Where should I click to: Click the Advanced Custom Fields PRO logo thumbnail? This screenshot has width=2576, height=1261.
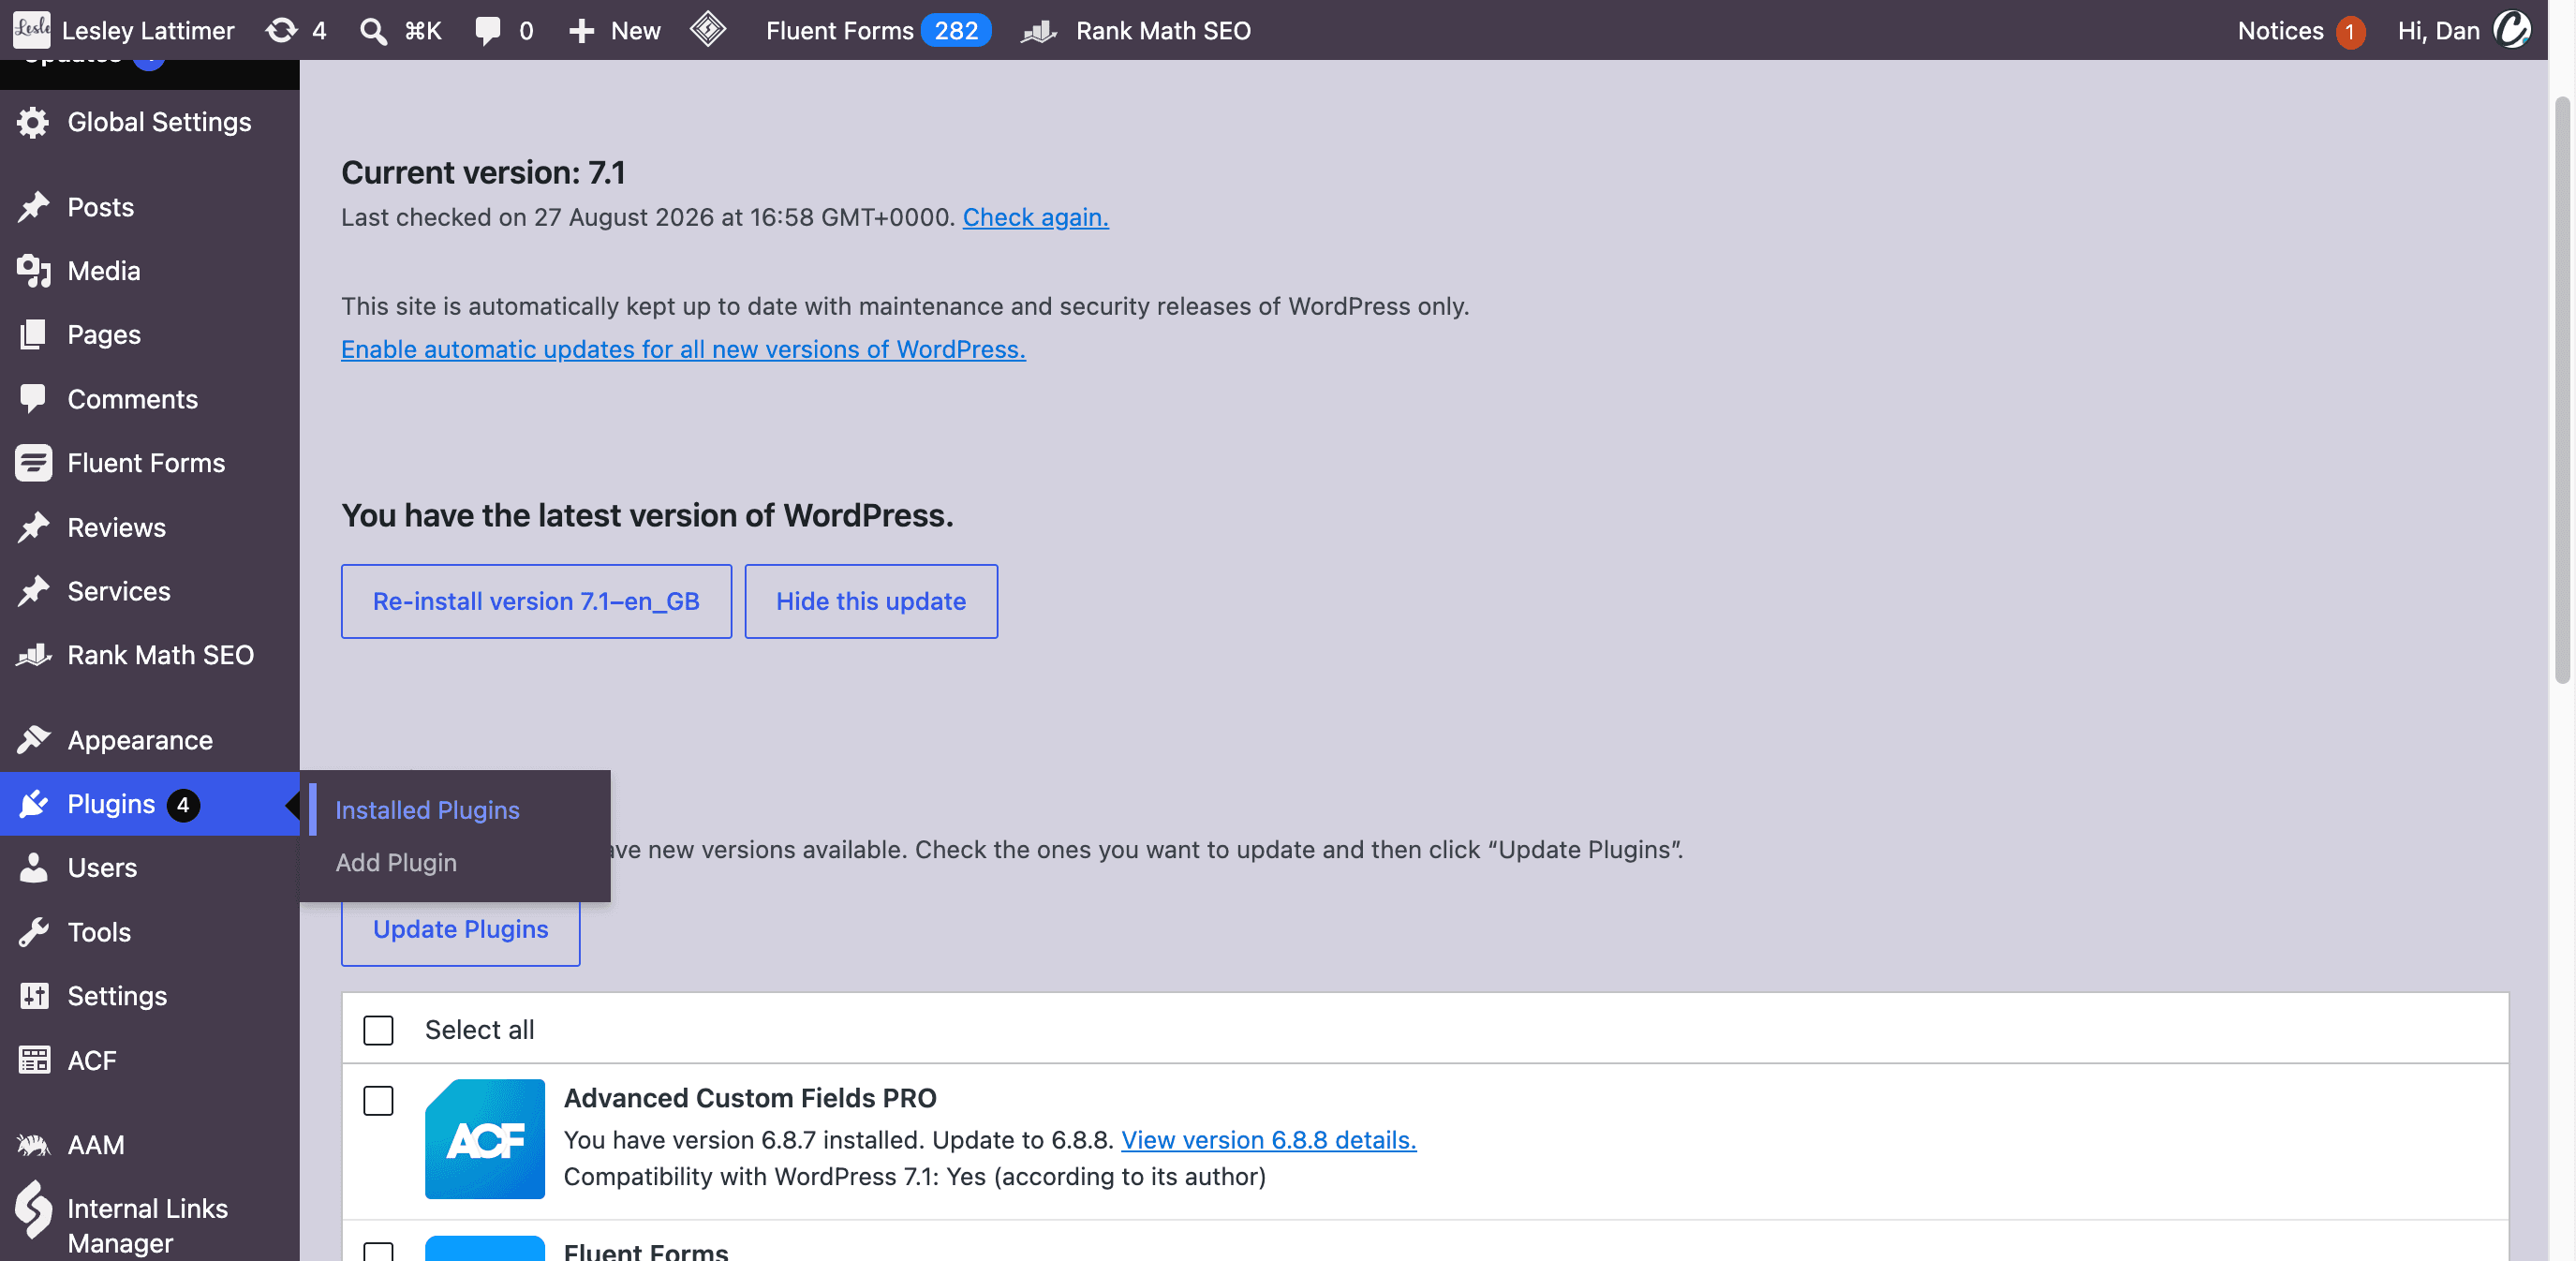[485, 1139]
